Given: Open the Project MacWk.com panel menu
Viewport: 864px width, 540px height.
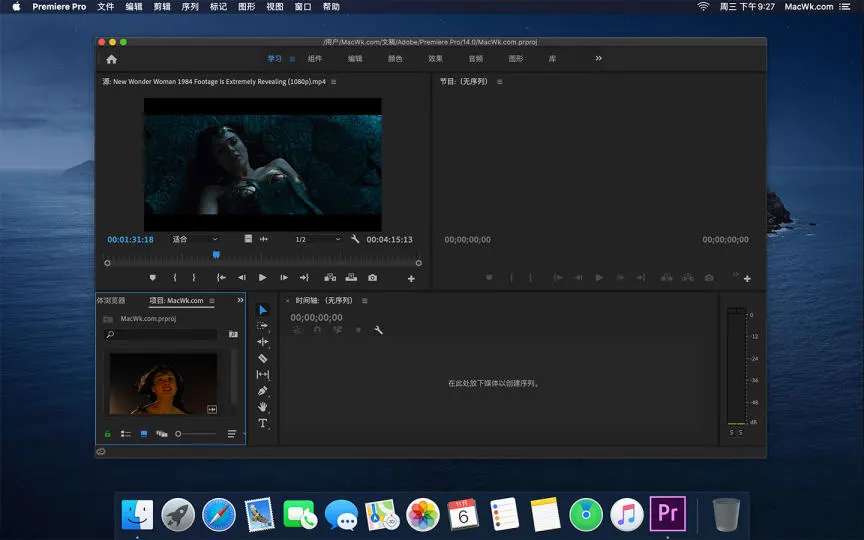Looking at the screenshot, I should point(212,301).
